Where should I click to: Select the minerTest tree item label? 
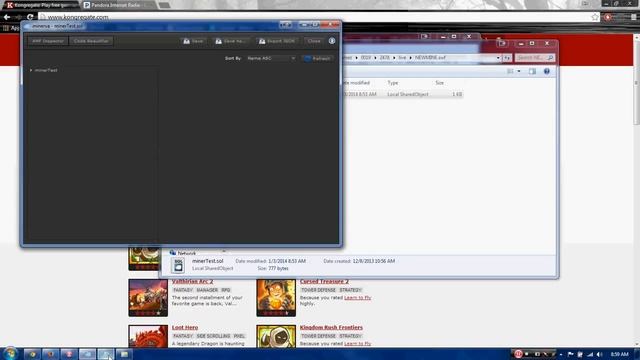coord(46,70)
